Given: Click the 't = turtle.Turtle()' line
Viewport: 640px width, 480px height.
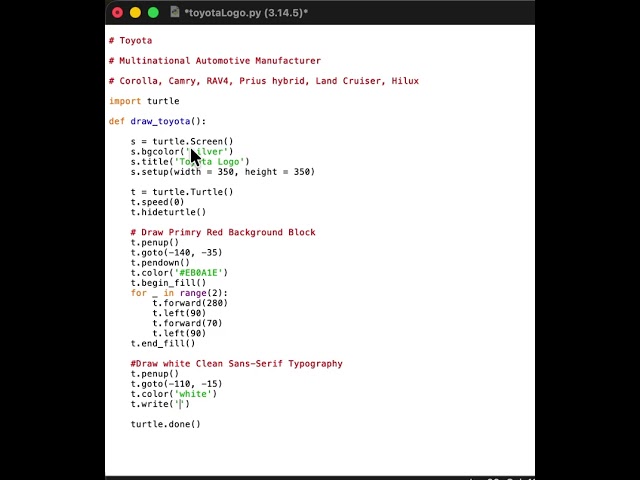Looking at the screenshot, I should tap(182, 192).
